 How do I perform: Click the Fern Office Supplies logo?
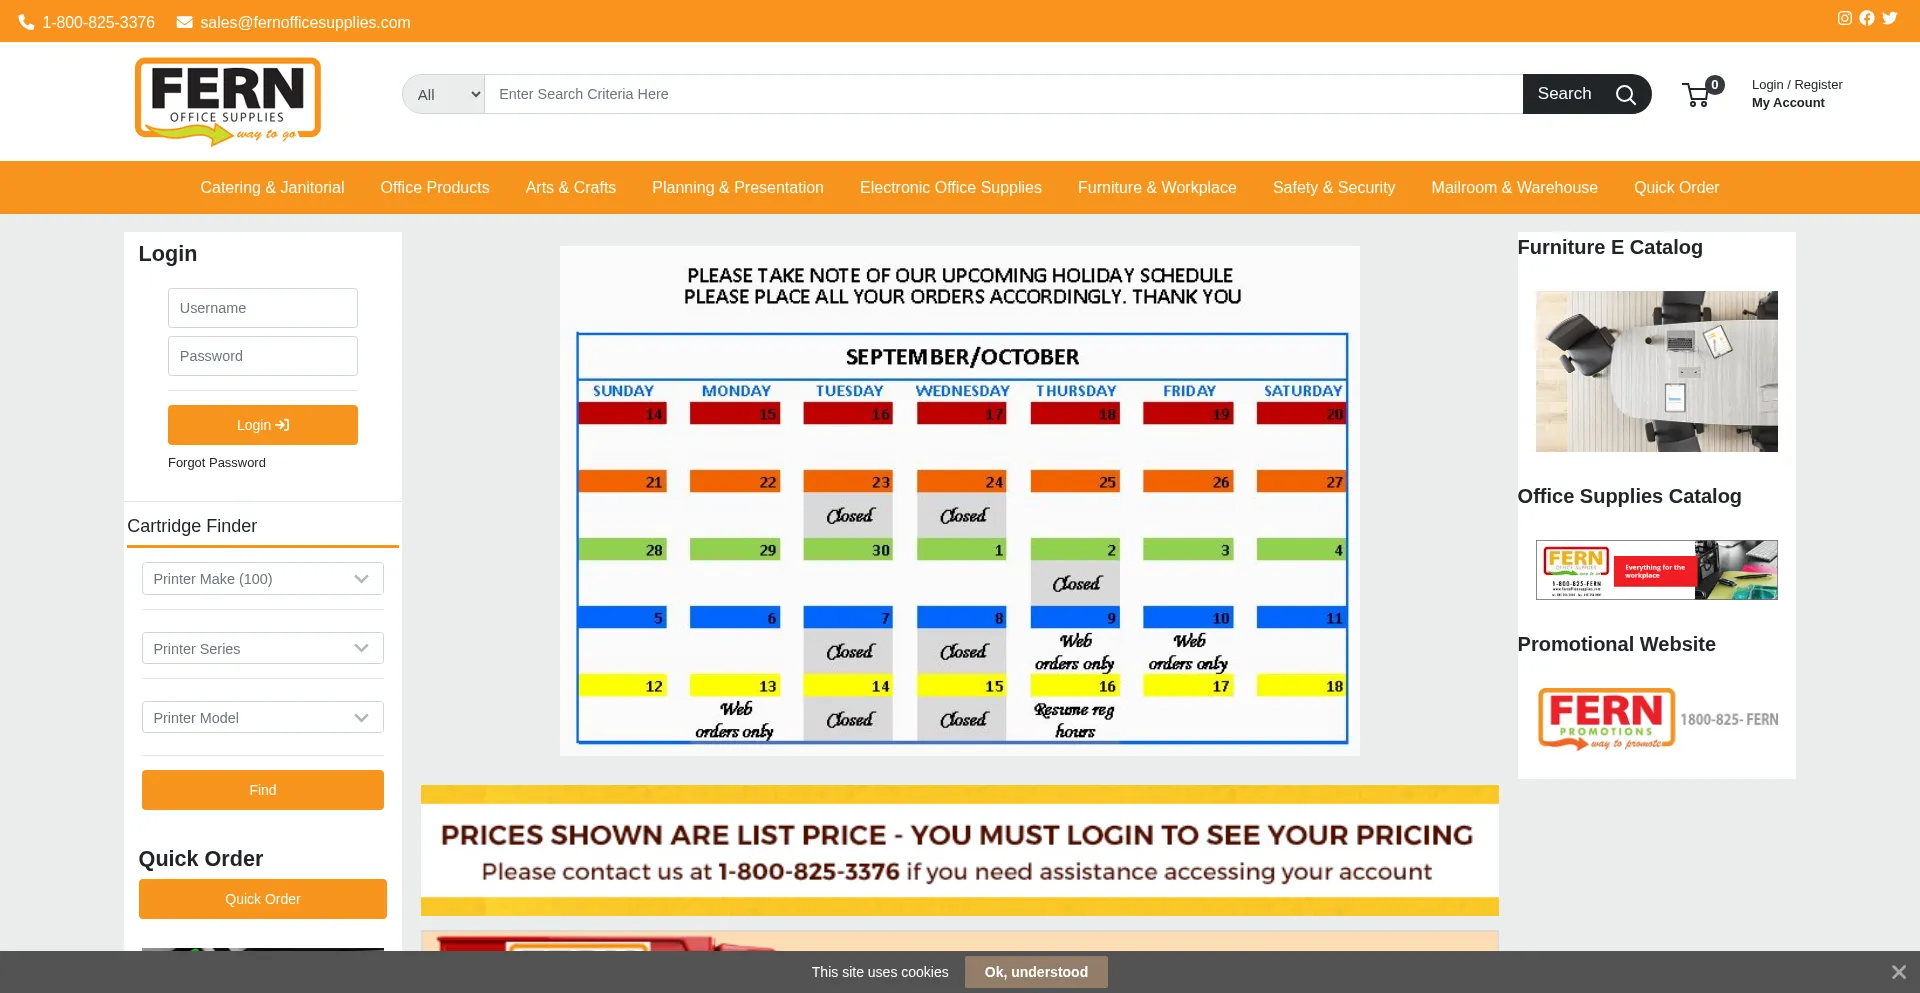228,101
